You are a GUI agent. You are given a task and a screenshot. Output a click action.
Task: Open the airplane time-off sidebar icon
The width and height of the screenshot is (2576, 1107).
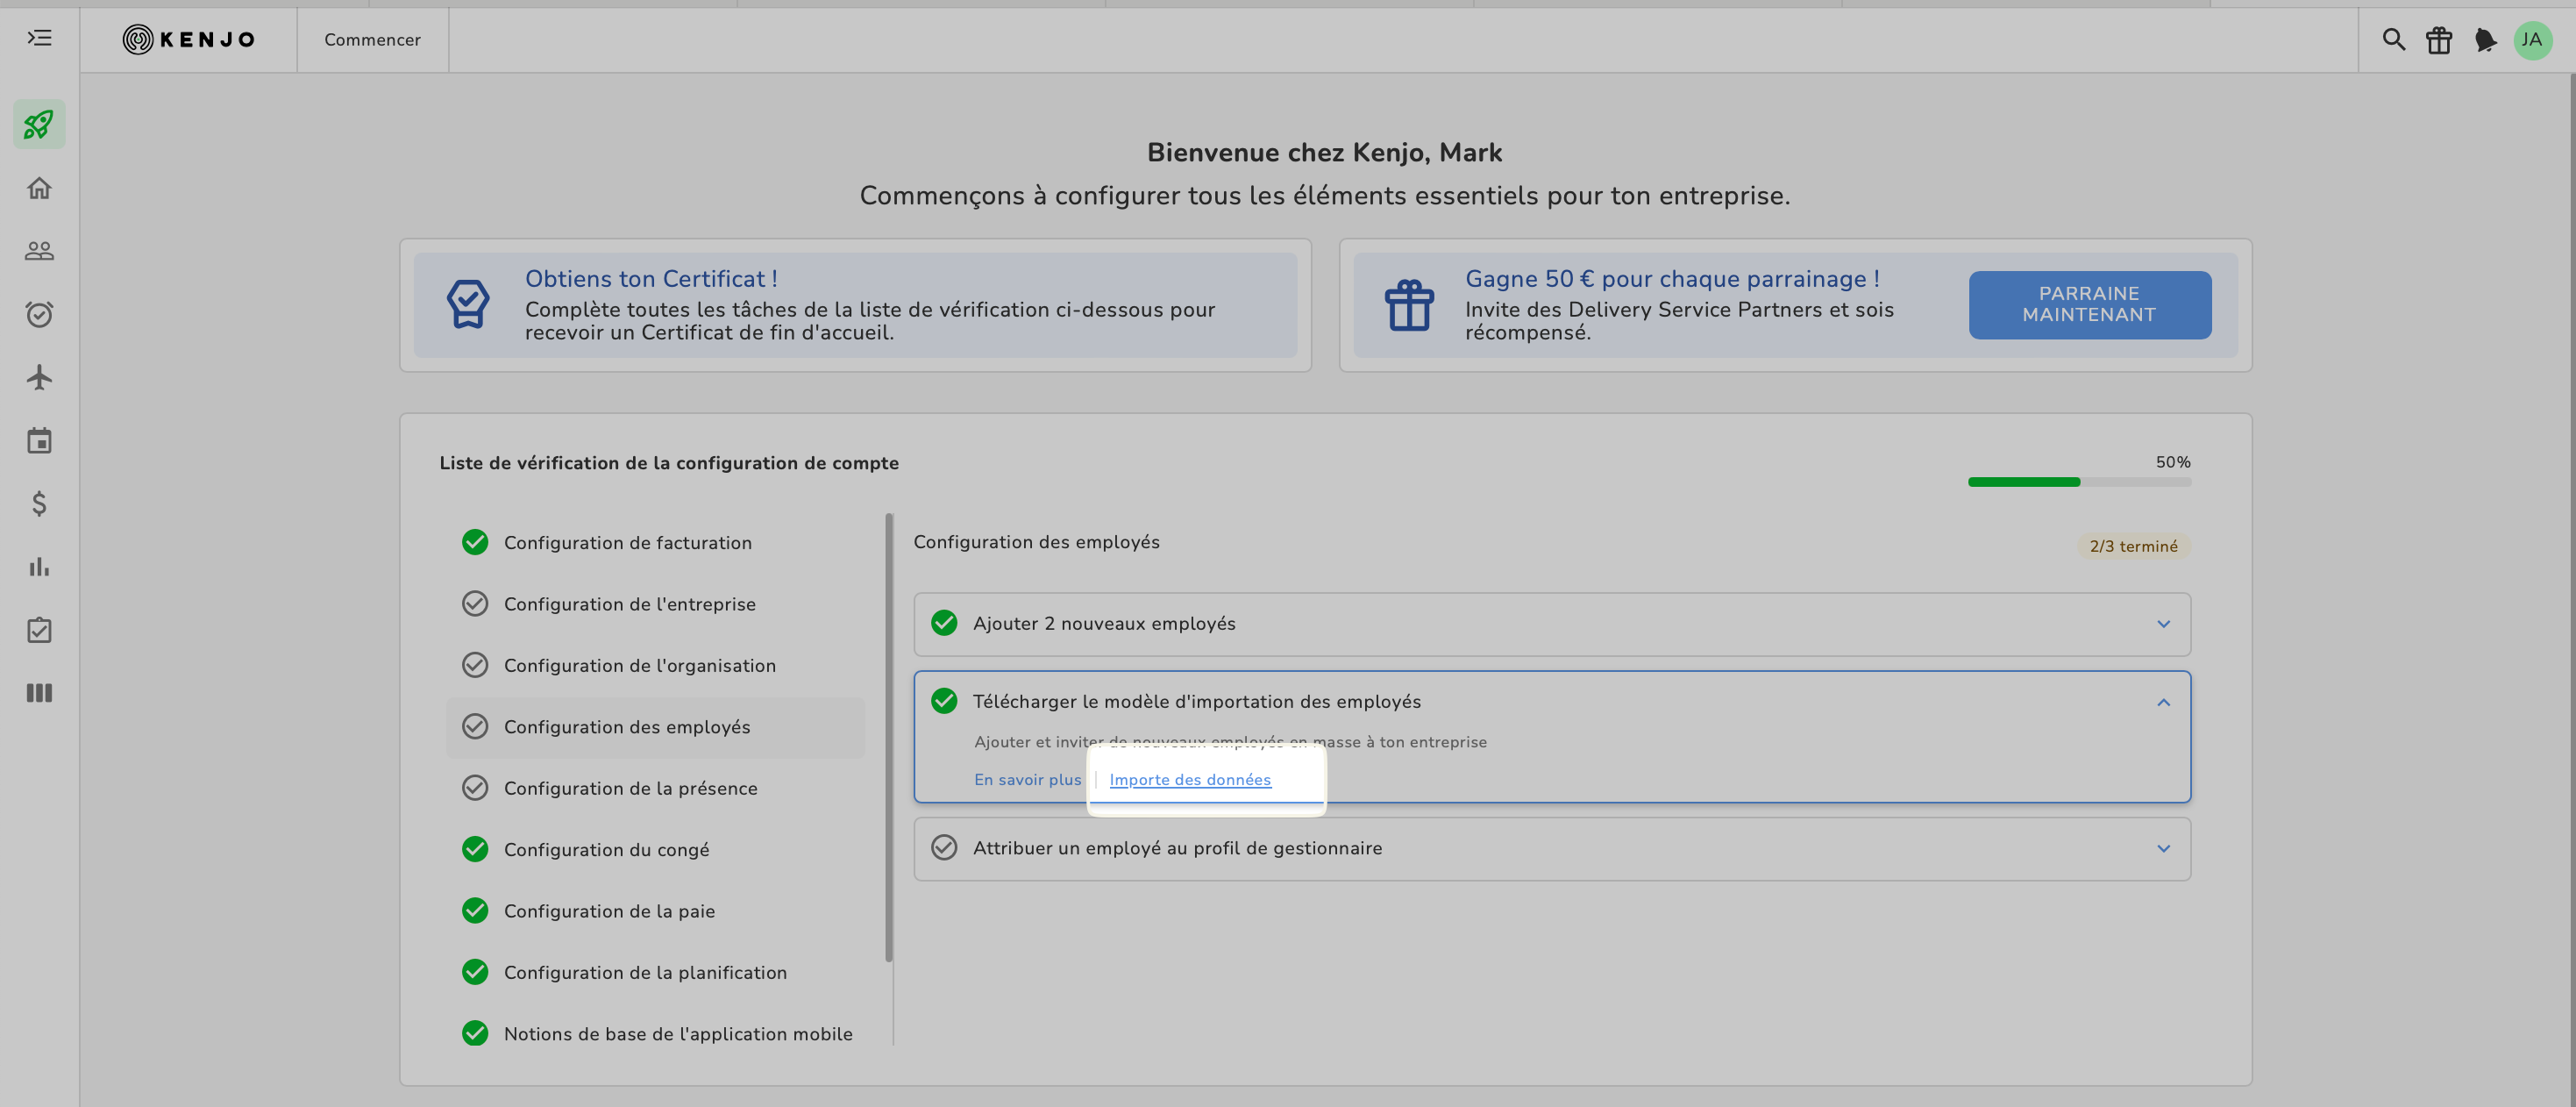coord(39,377)
